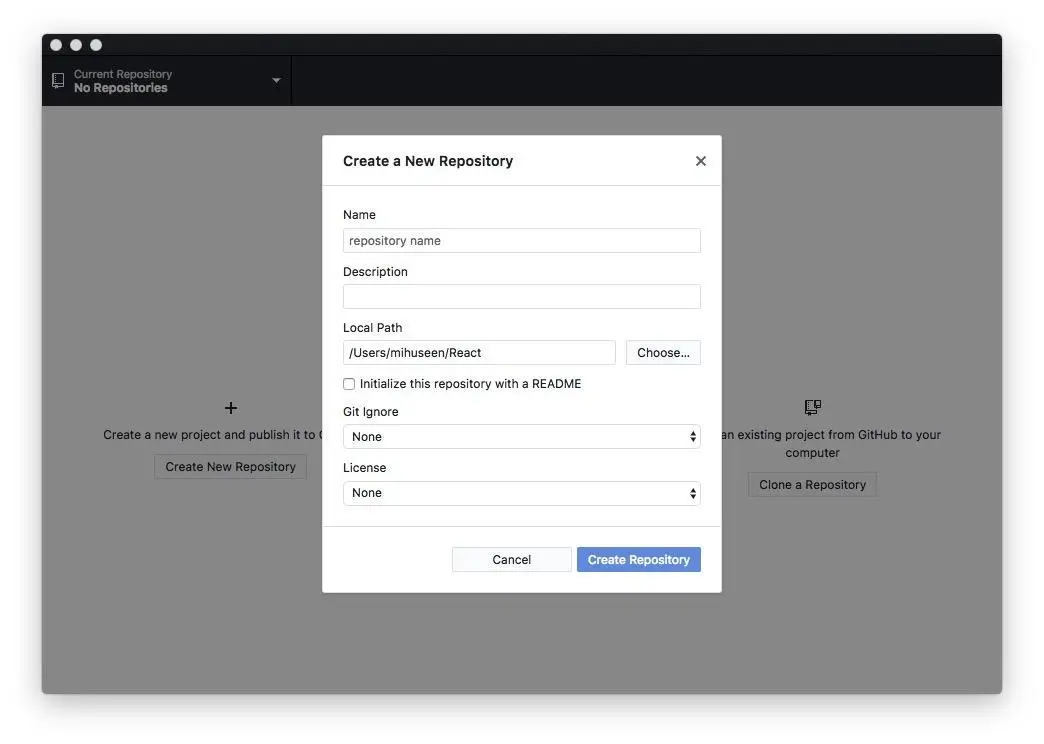Click the "No Repositories" text
The height and width of the screenshot is (744, 1044).
click(x=121, y=88)
